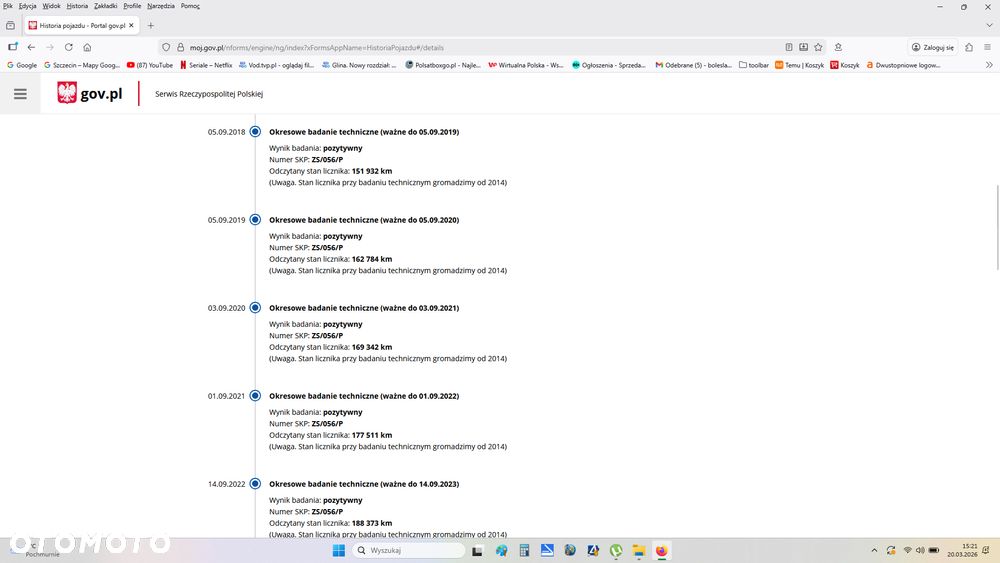Select the 05.09.2019 timeline marker
The height and width of the screenshot is (563, 1000).
[255, 219]
